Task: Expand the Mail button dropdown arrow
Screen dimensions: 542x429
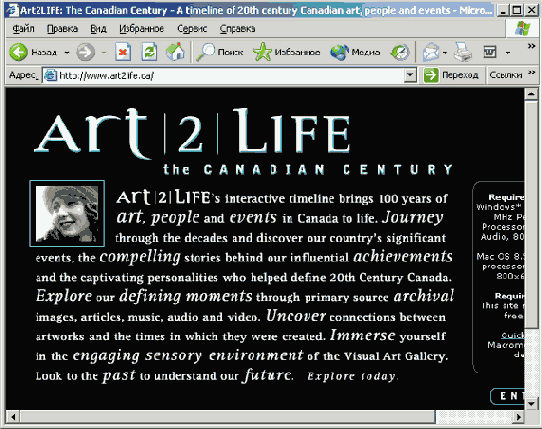Action: pos(445,53)
